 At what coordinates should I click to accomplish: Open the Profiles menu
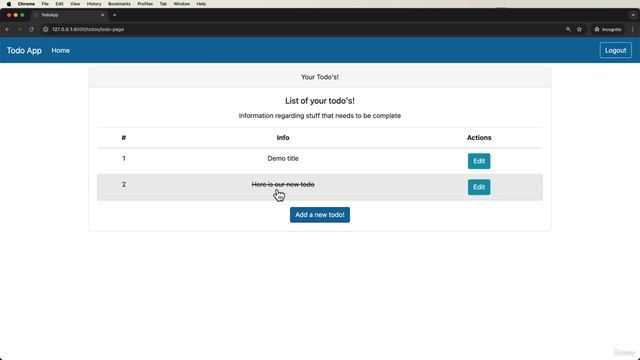pos(145,4)
